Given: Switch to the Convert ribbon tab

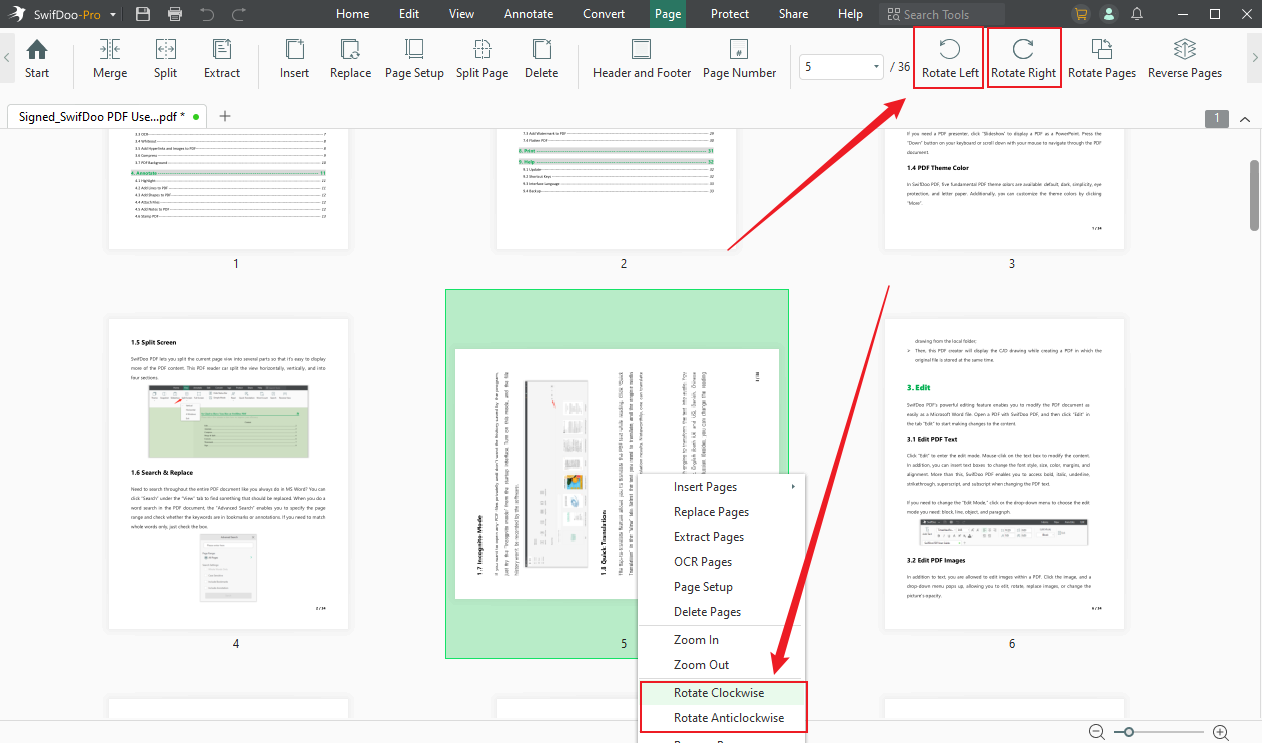Looking at the screenshot, I should (x=604, y=13).
